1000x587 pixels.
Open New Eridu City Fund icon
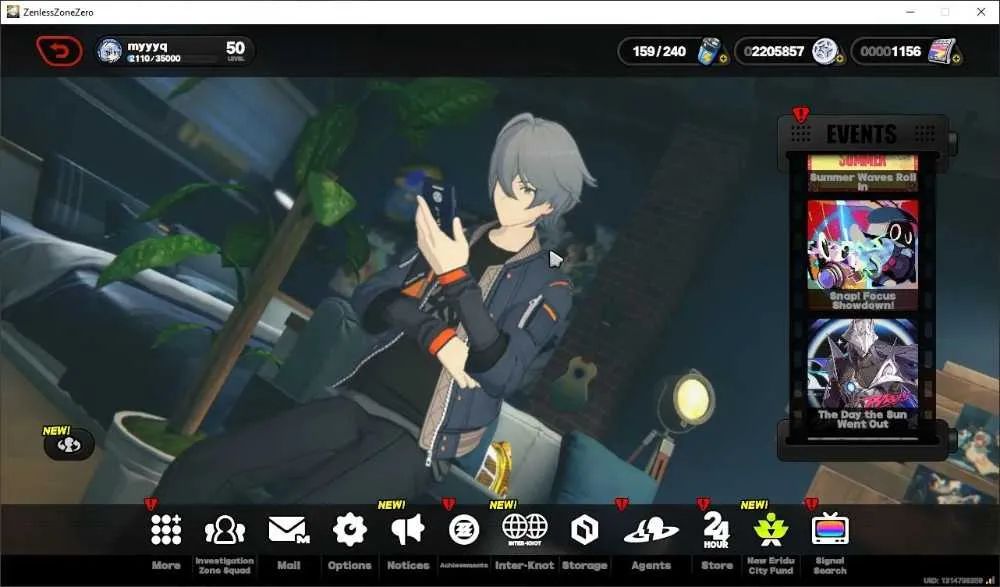tap(770, 529)
